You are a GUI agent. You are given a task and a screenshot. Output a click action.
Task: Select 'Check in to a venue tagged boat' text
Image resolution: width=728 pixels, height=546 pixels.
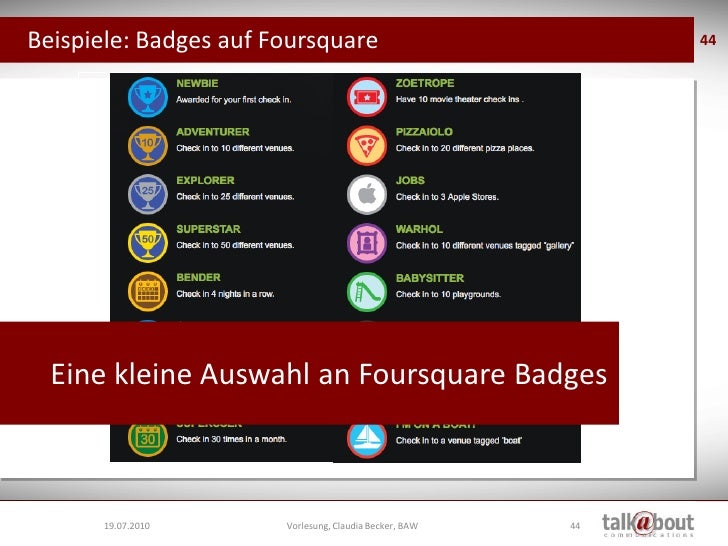(x=459, y=441)
